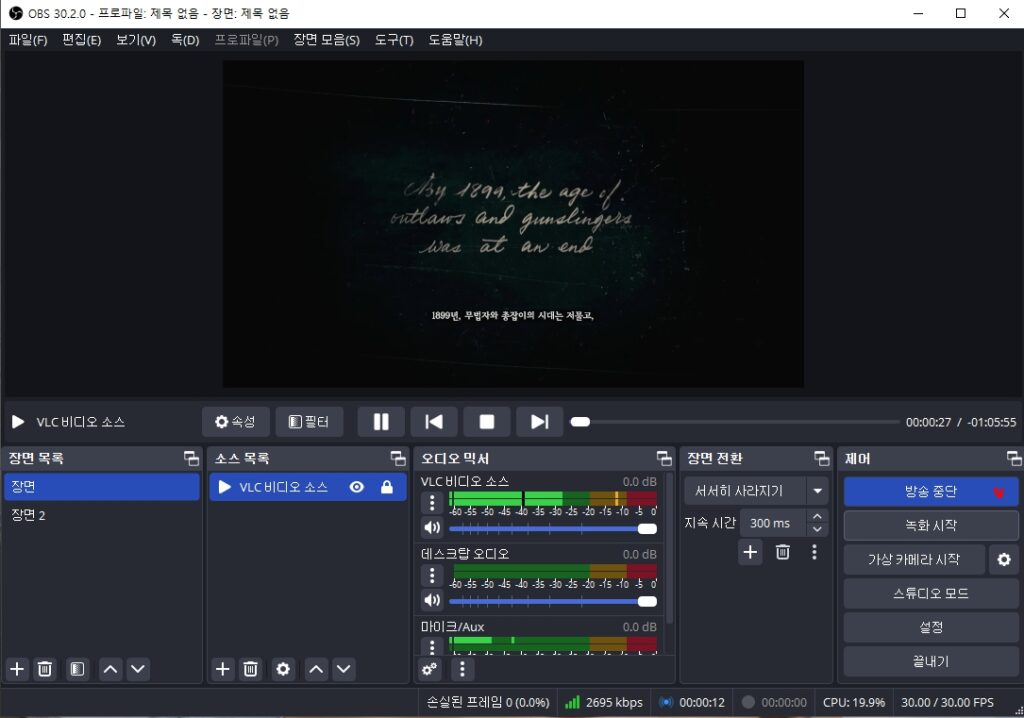Open VLC 비디오 소스 audio options menu
The image size is (1024, 718).
point(432,502)
